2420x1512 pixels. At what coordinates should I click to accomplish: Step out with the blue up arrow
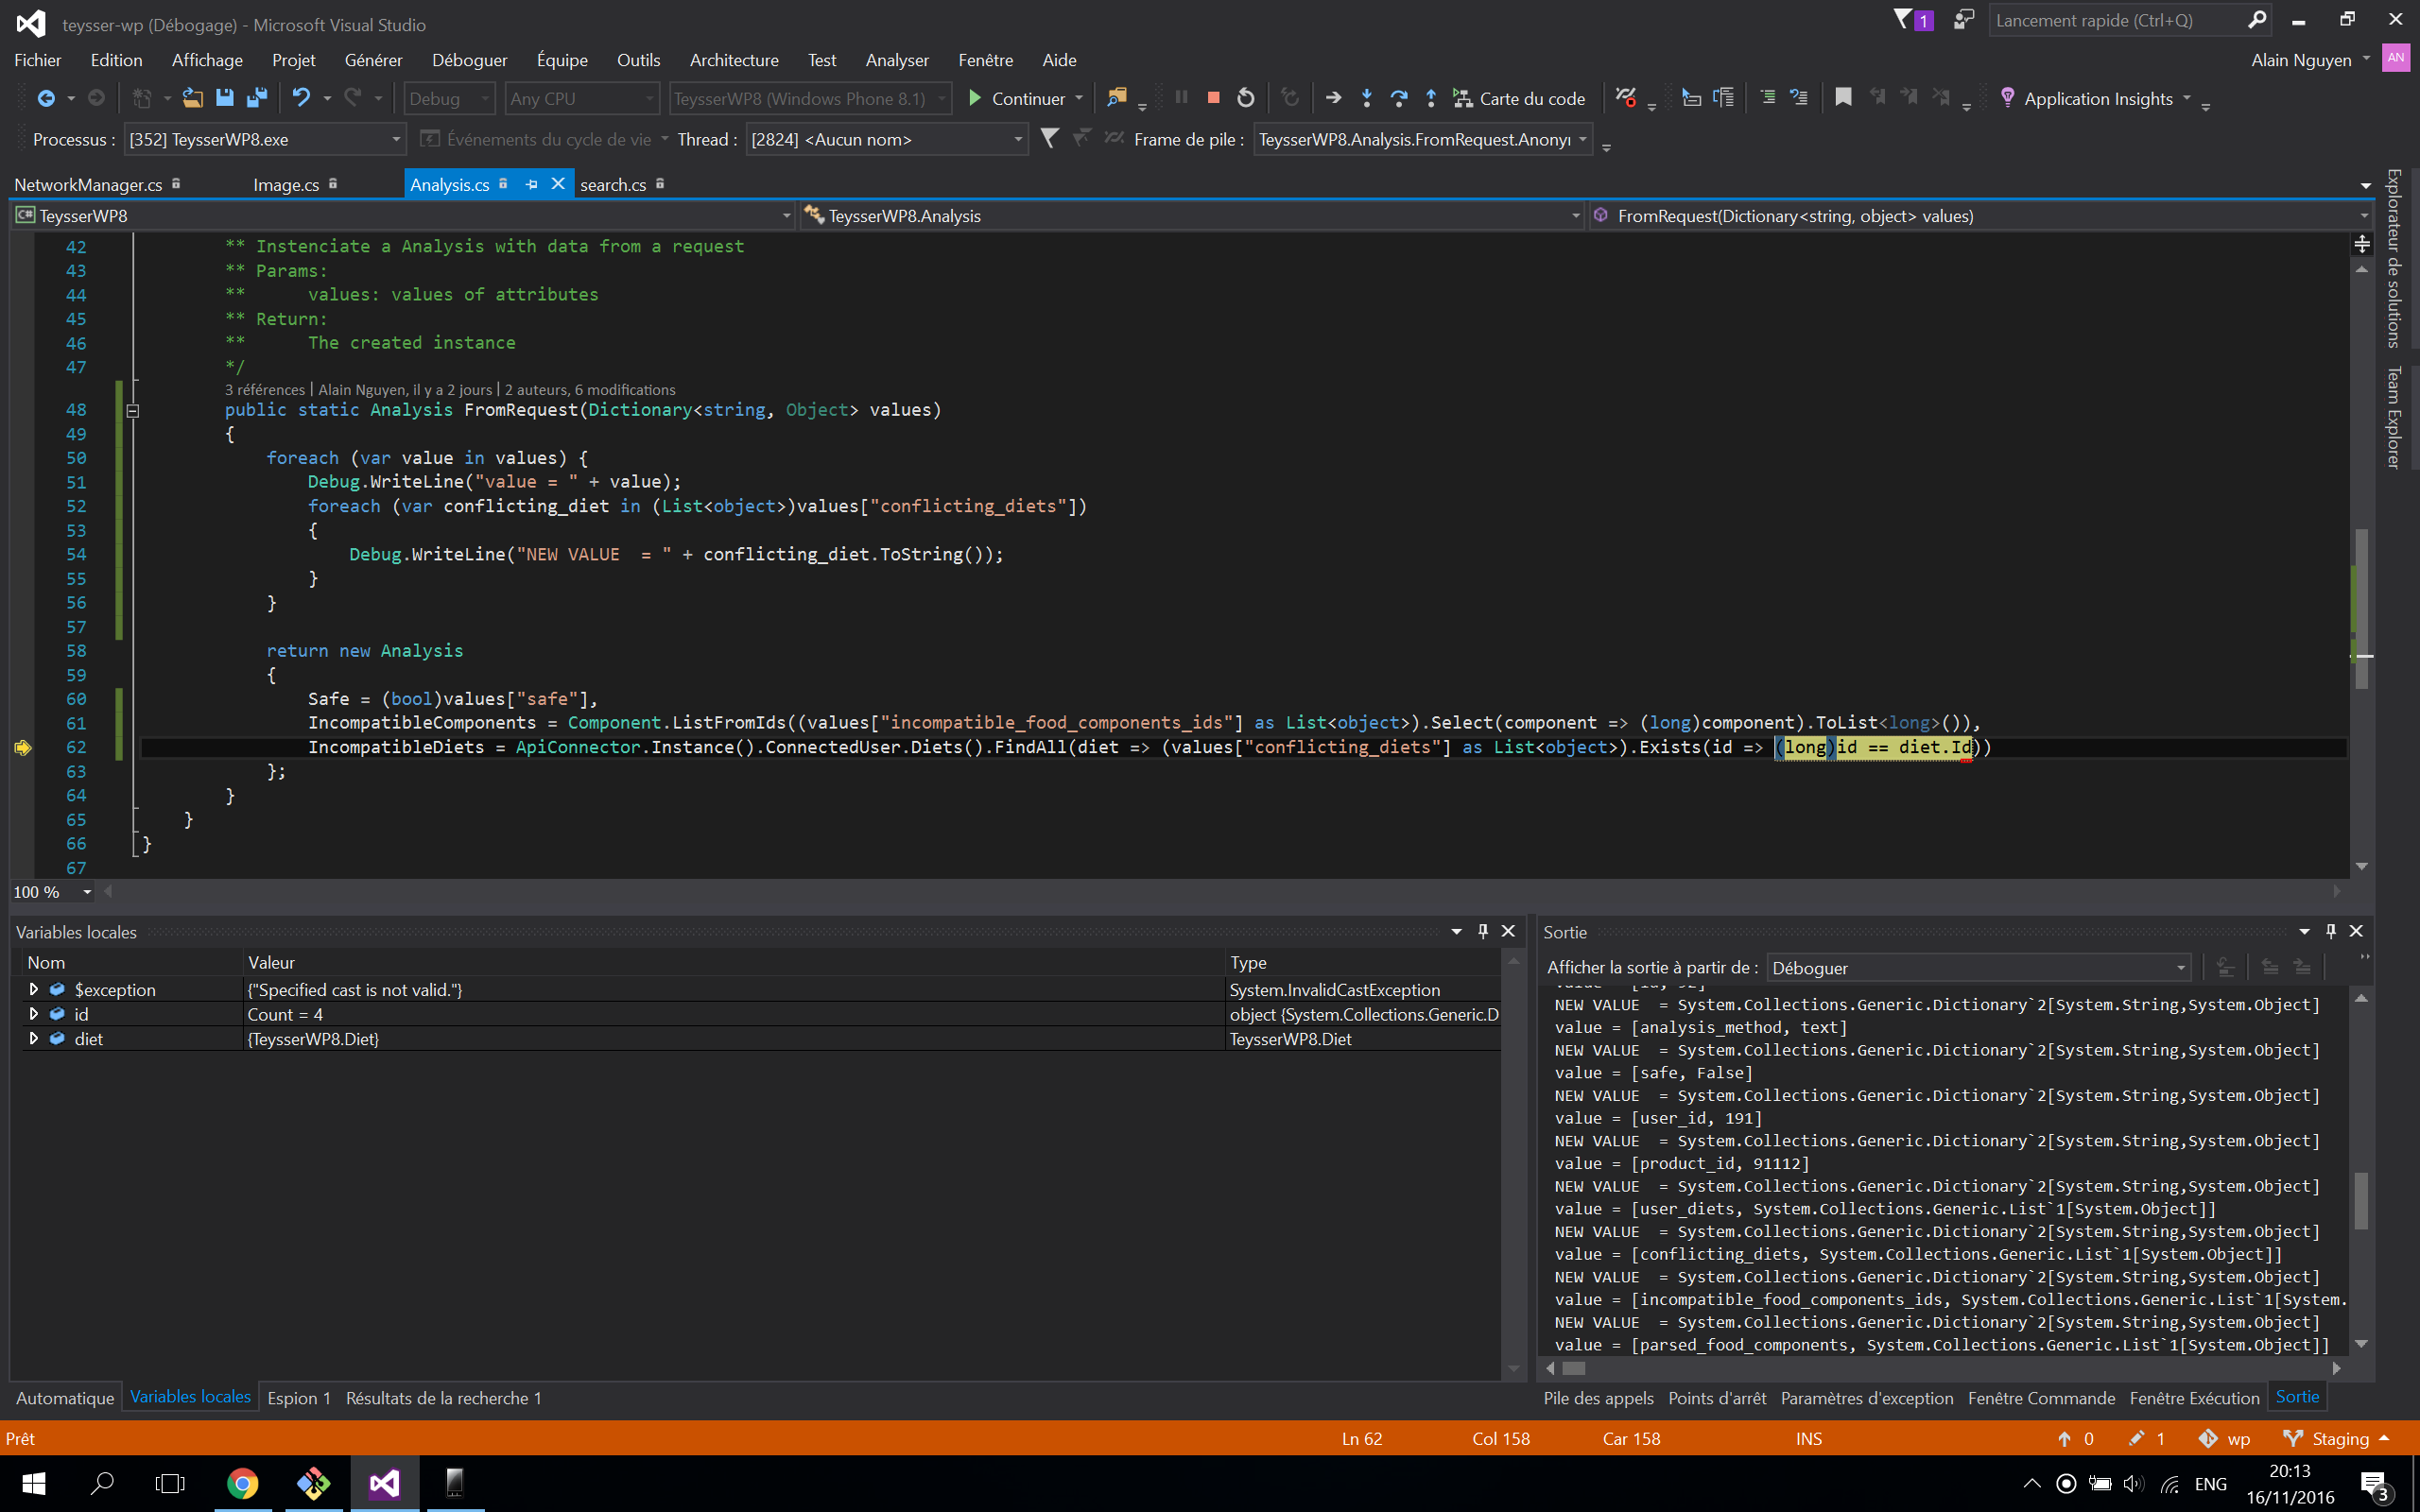(x=1431, y=98)
